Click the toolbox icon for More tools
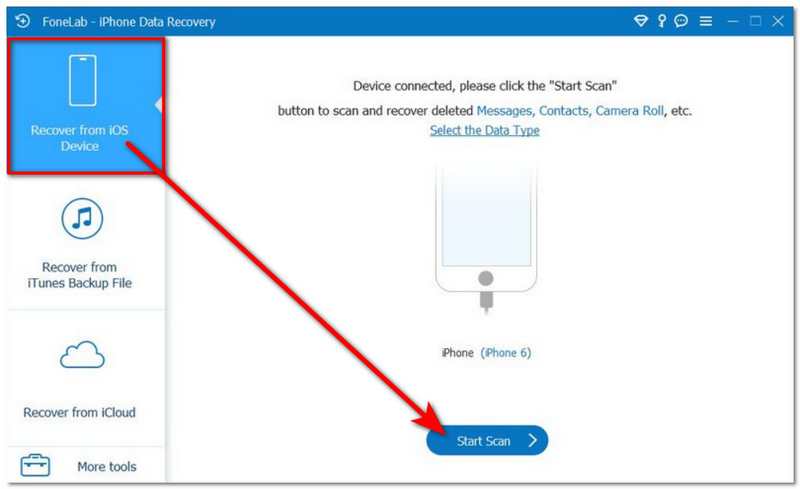The image size is (800, 489). coord(35,464)
